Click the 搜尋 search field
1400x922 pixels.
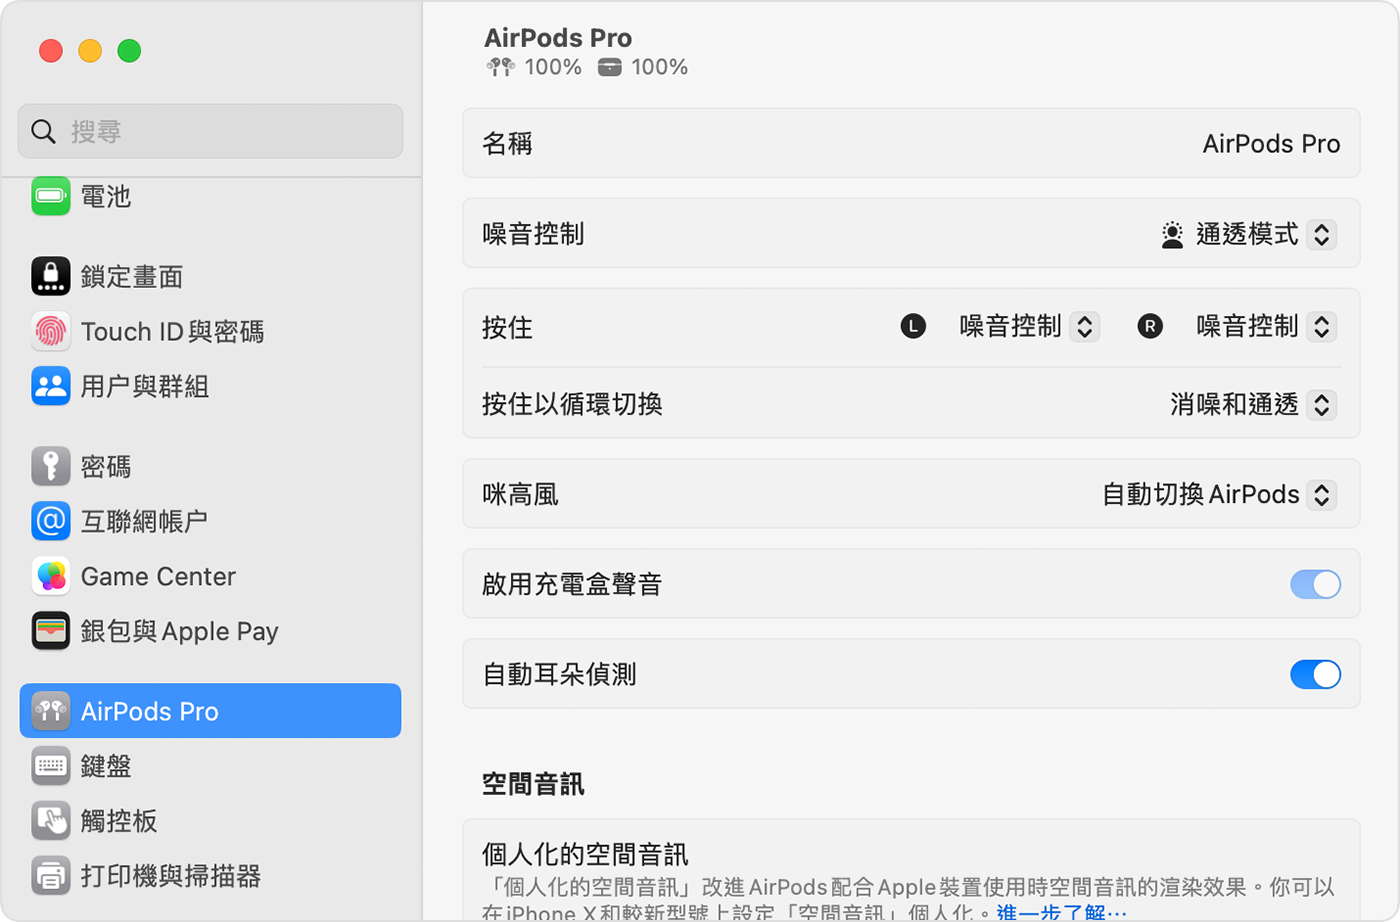pos(210,131)
